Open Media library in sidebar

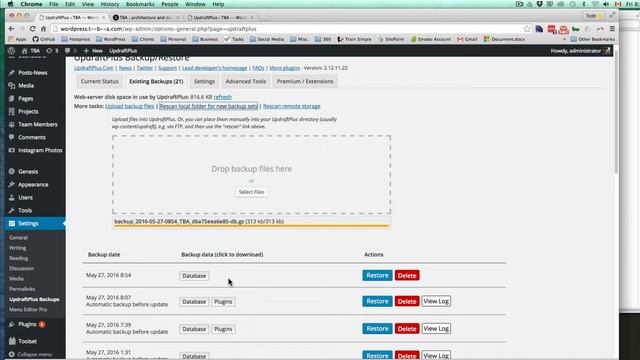[x=26, y=86]
